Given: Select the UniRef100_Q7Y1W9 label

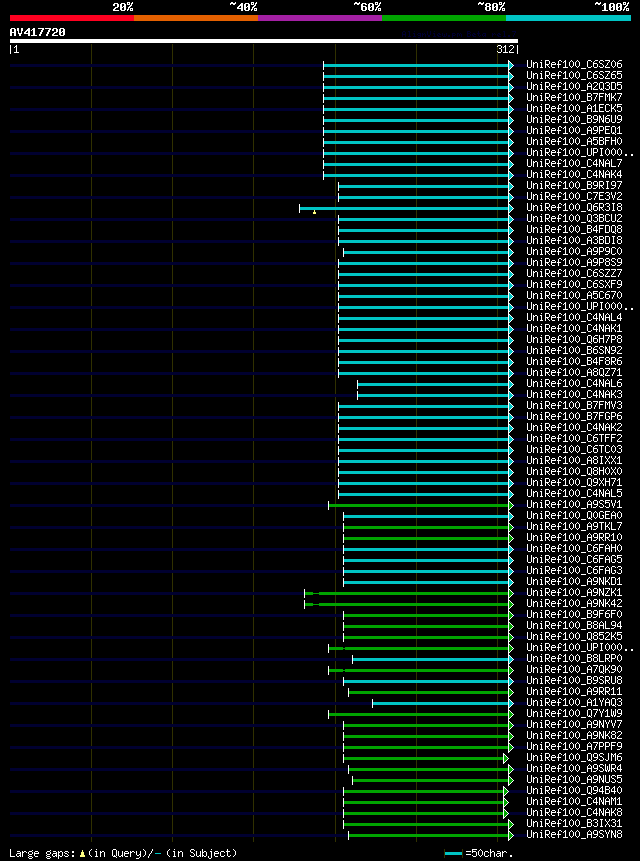Looking at the screenshot, I should pyautogui.click(x=574, y=713).
